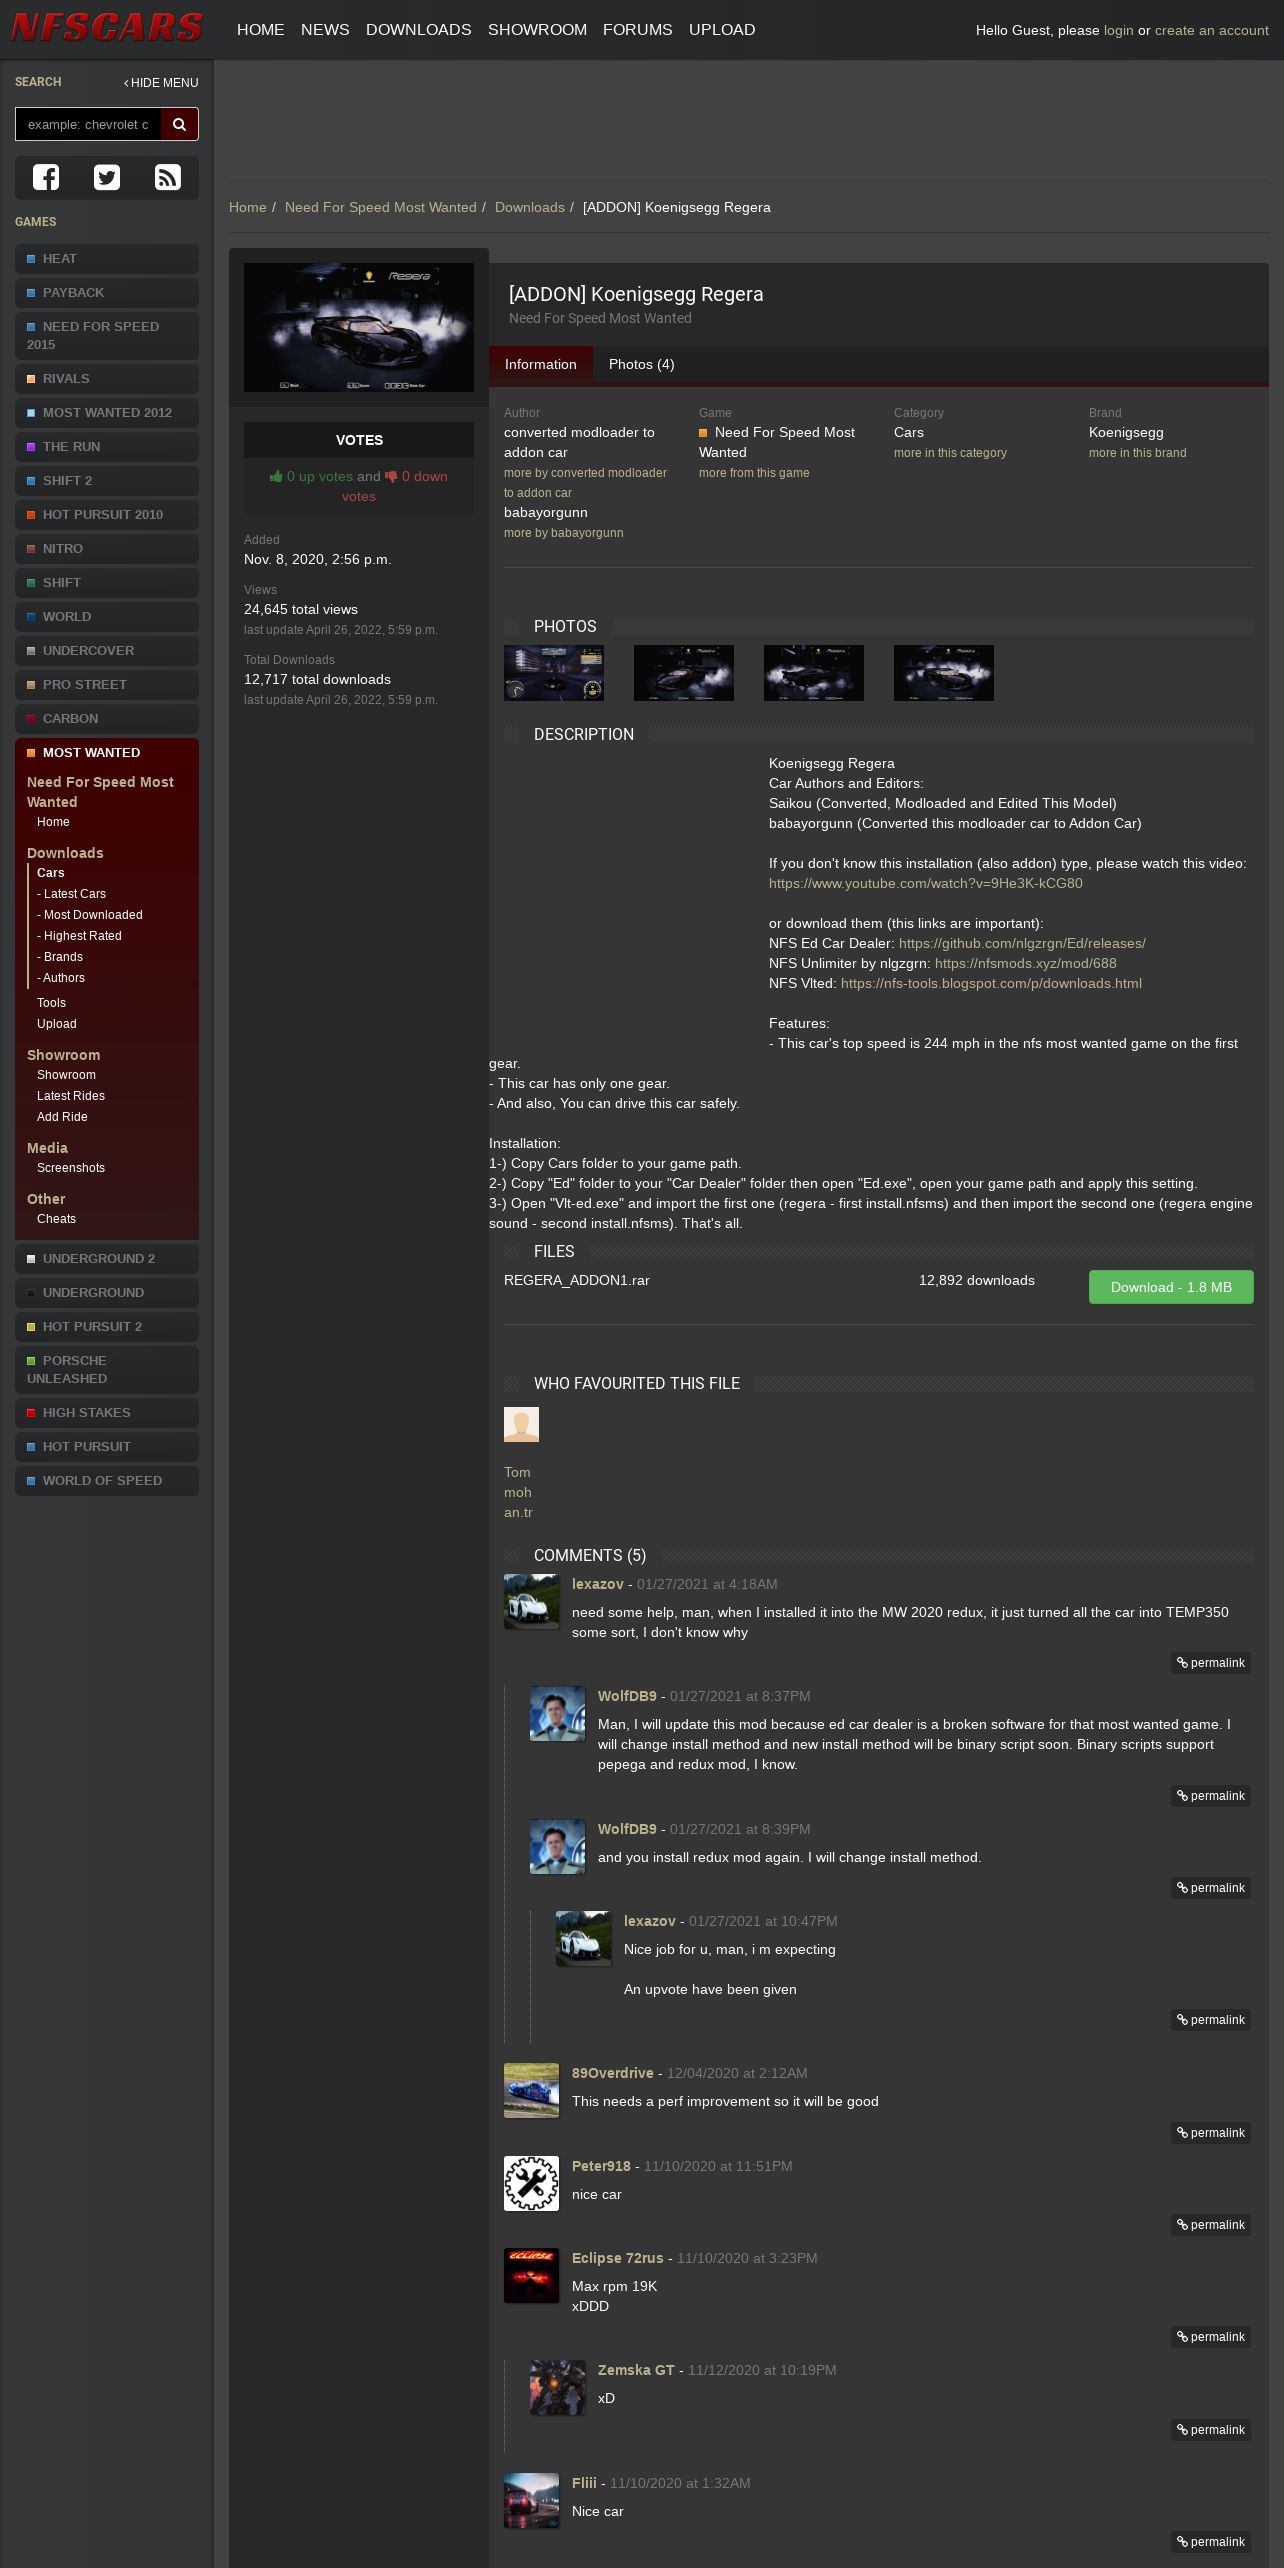The width and height of the screenshot is (1284, 2568).
Task: Open Upload in top navigation
Action: click(722, 30)
